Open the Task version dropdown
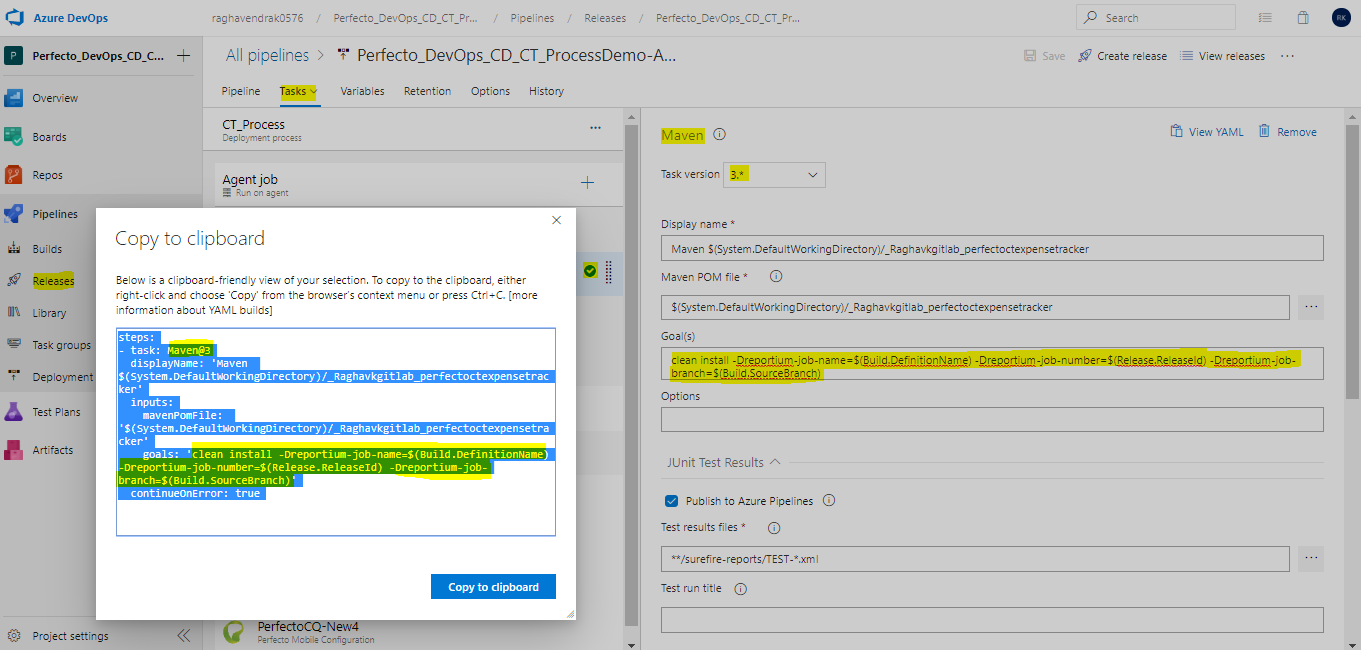This screenshot has height=650, width=1361. point(776,175)
